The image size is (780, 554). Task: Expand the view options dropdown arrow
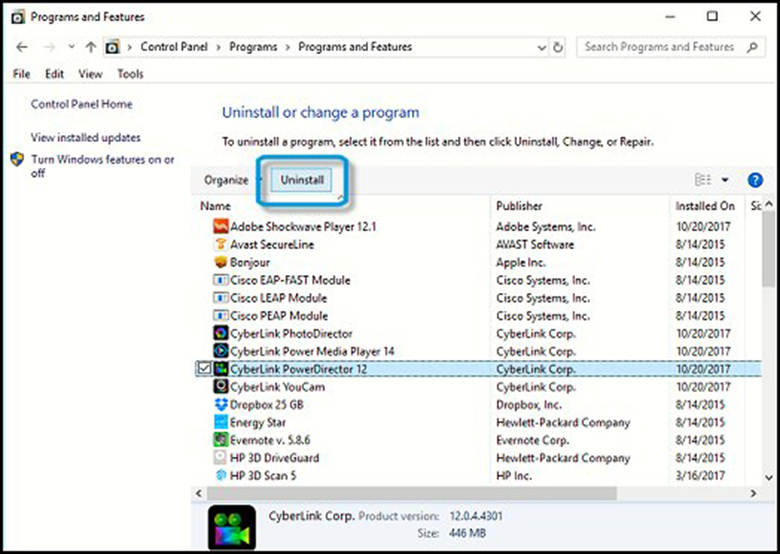pyautogui.click(x=725, y=180)
